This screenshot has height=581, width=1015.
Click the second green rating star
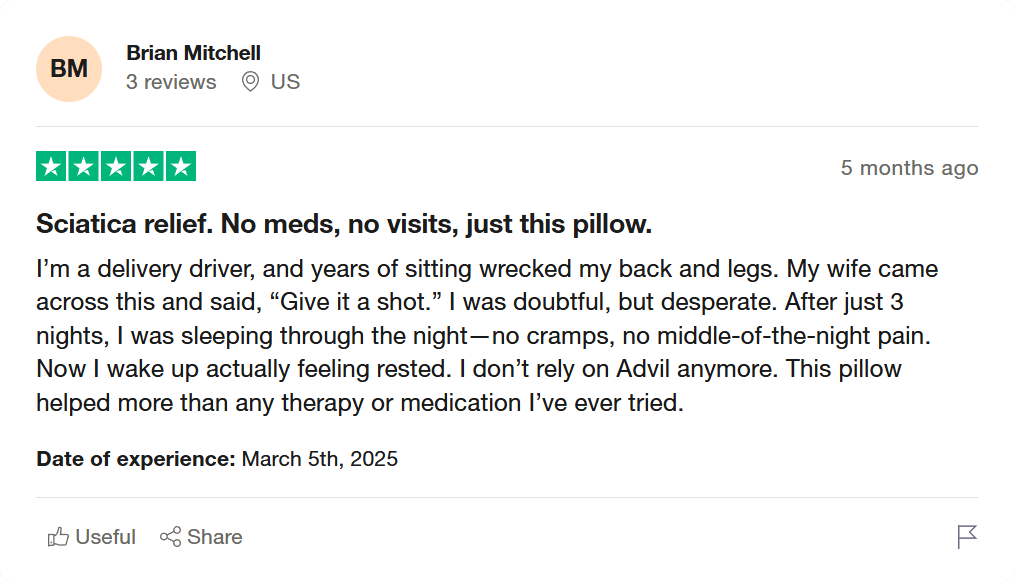84,167
